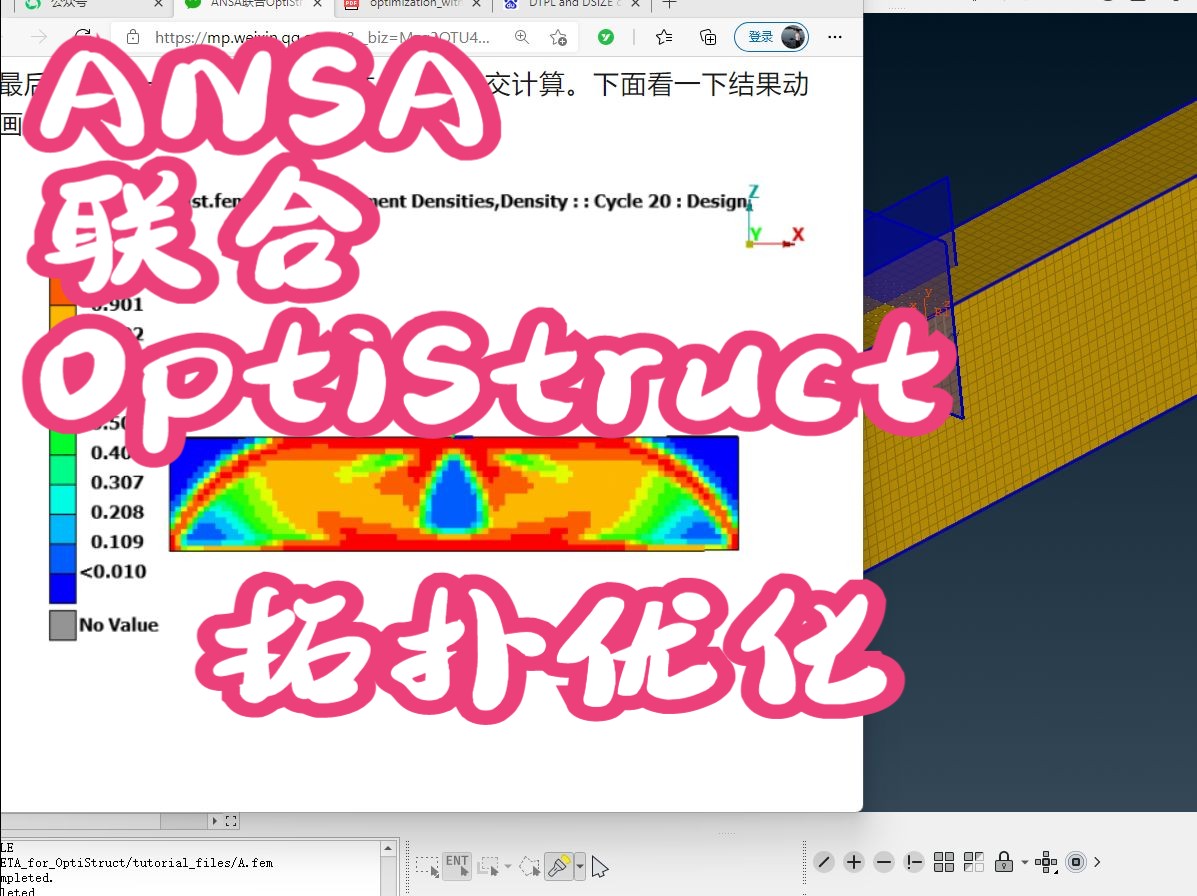Activate the ANSA highlight flashlight tool
The height and width of the screenshot is (896, 1197).
pos(559,866)
